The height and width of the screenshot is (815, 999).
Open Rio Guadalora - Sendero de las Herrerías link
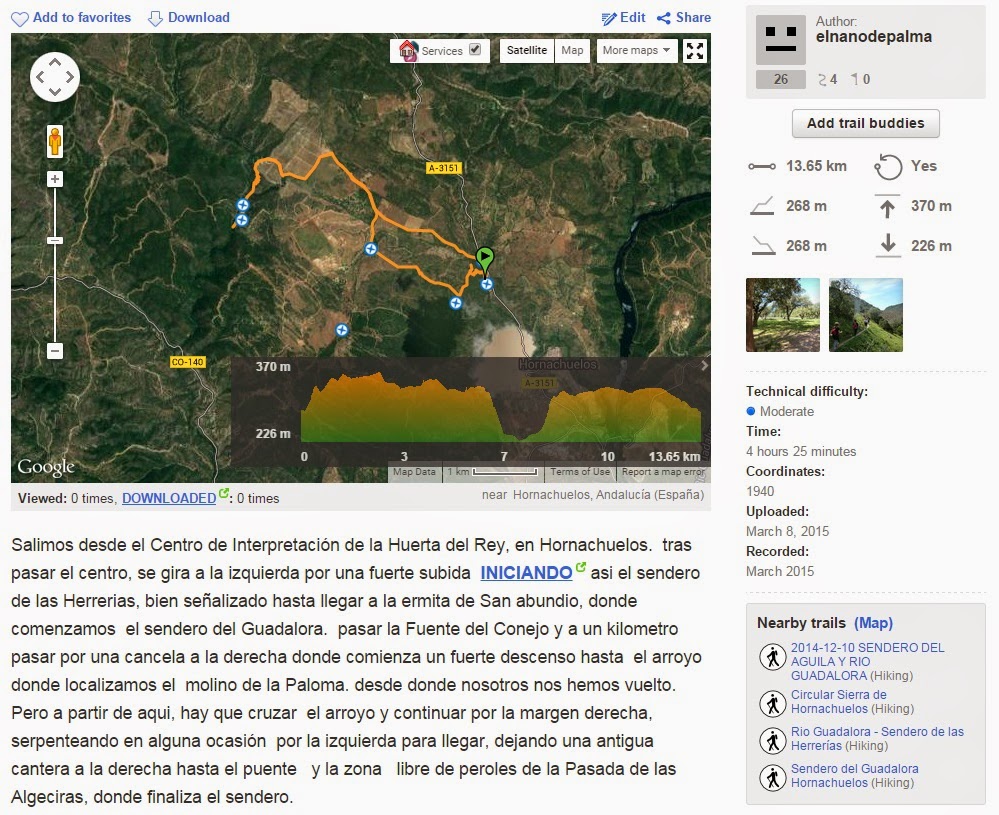tap(877, 739)
